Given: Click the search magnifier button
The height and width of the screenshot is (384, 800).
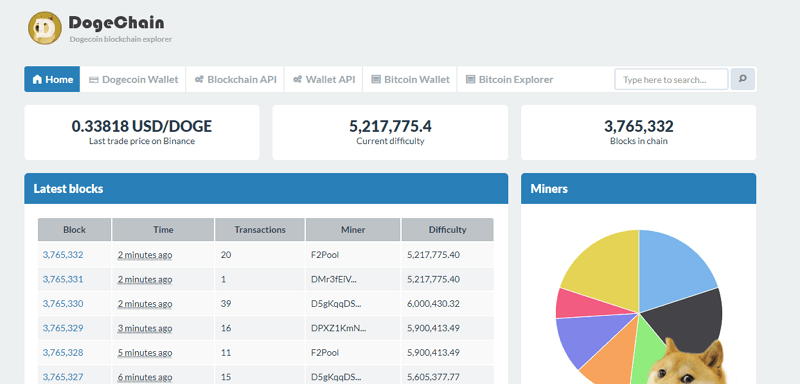Looking at the screenshot, I should 742,79.
